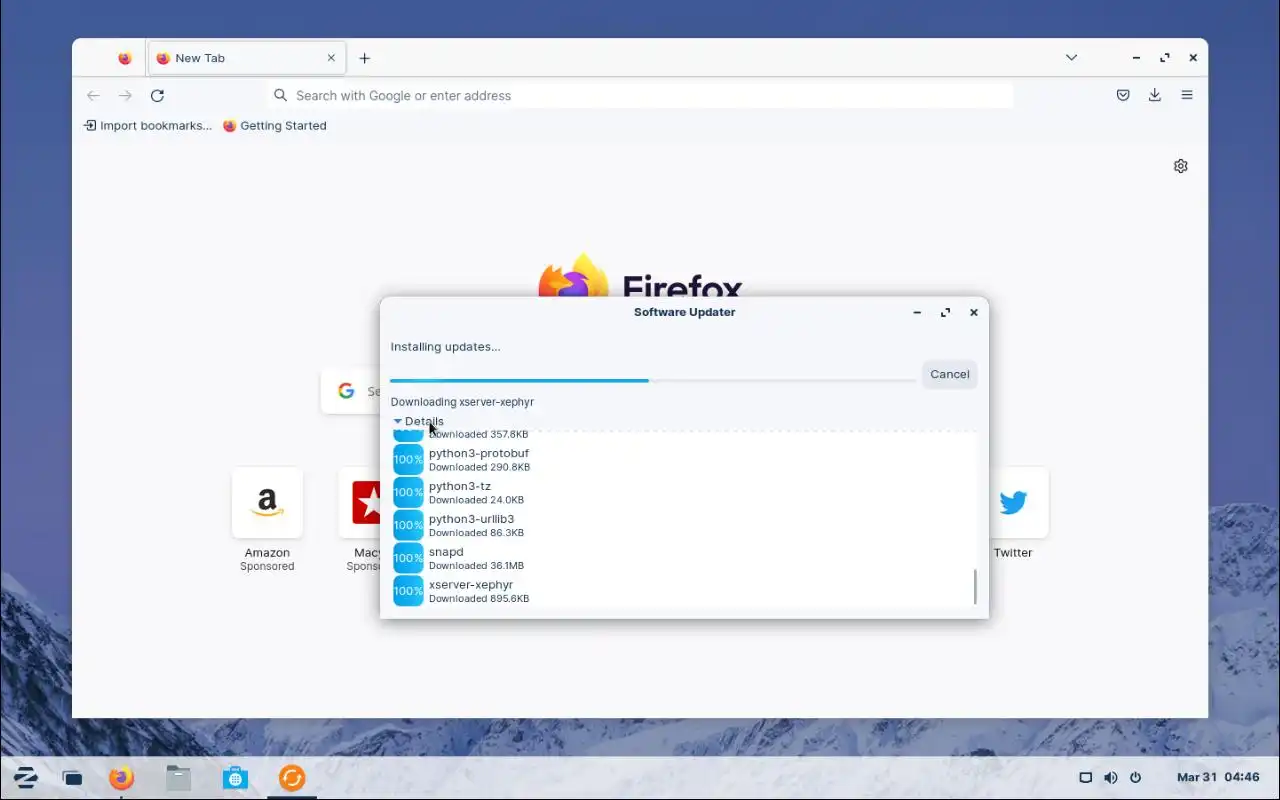Close the Software Updater window
This screenshot has width=1280, height=800.
coord(973,312)
